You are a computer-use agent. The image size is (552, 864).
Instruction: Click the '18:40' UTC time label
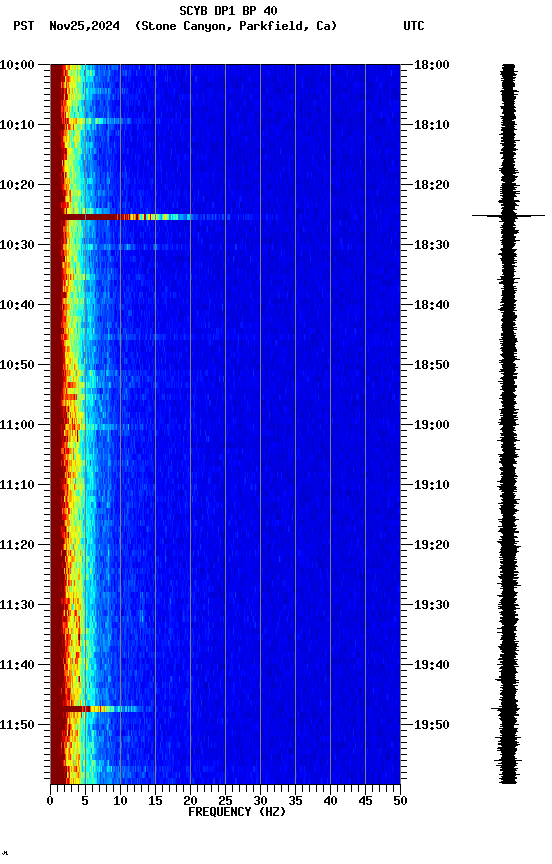point(432,305)
